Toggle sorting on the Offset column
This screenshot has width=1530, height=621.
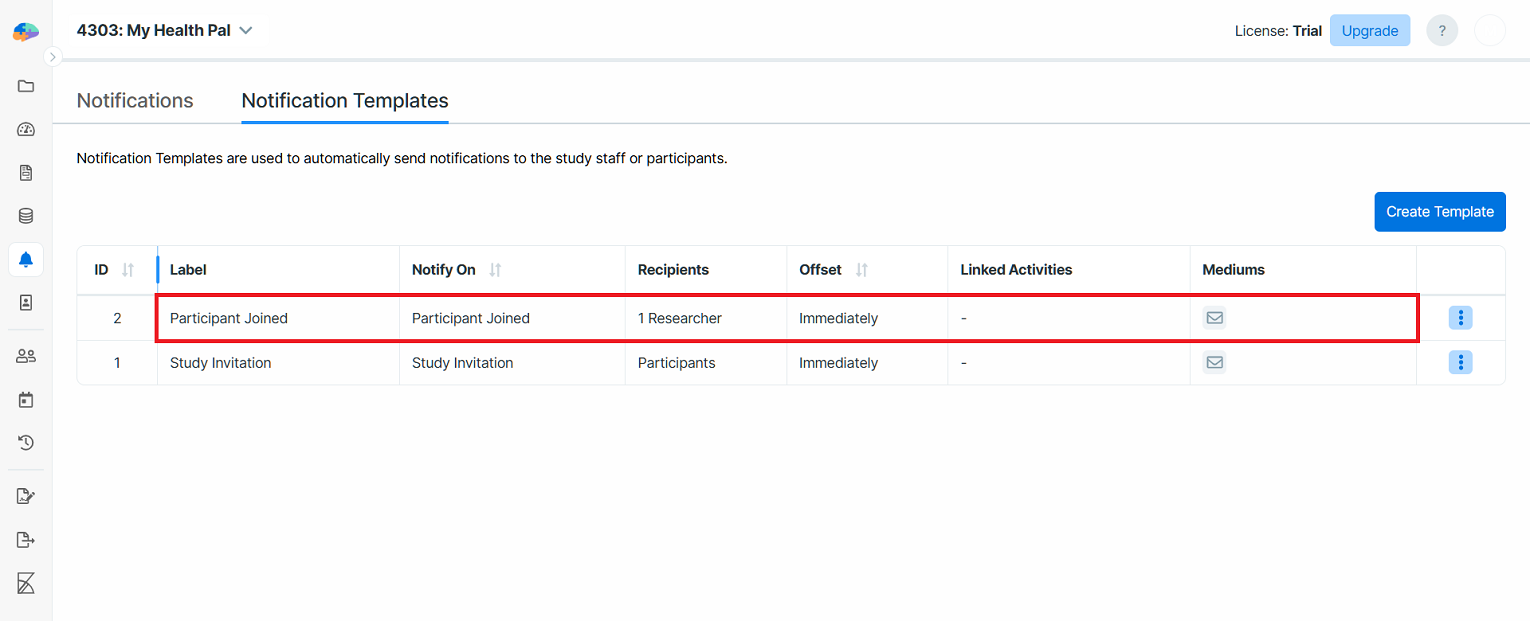[863, 269]
